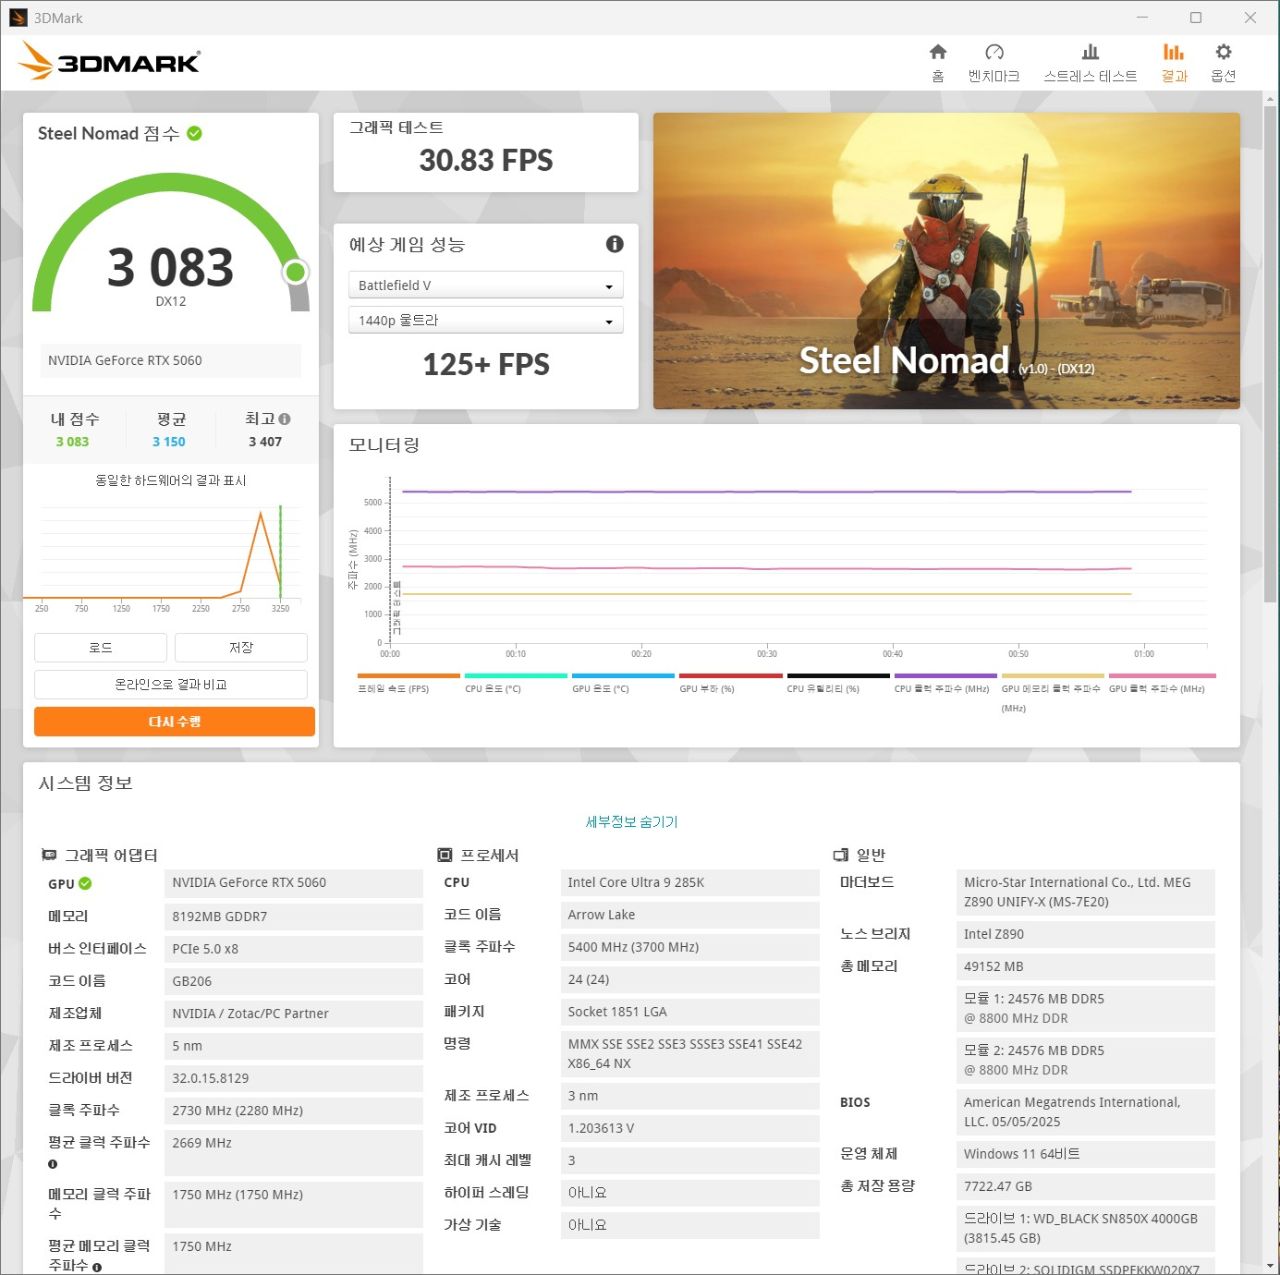Open the Home icon in top navigation
Image resolution: width=1280 pixels, height=1275 pixels.
[x=937, y=53]
